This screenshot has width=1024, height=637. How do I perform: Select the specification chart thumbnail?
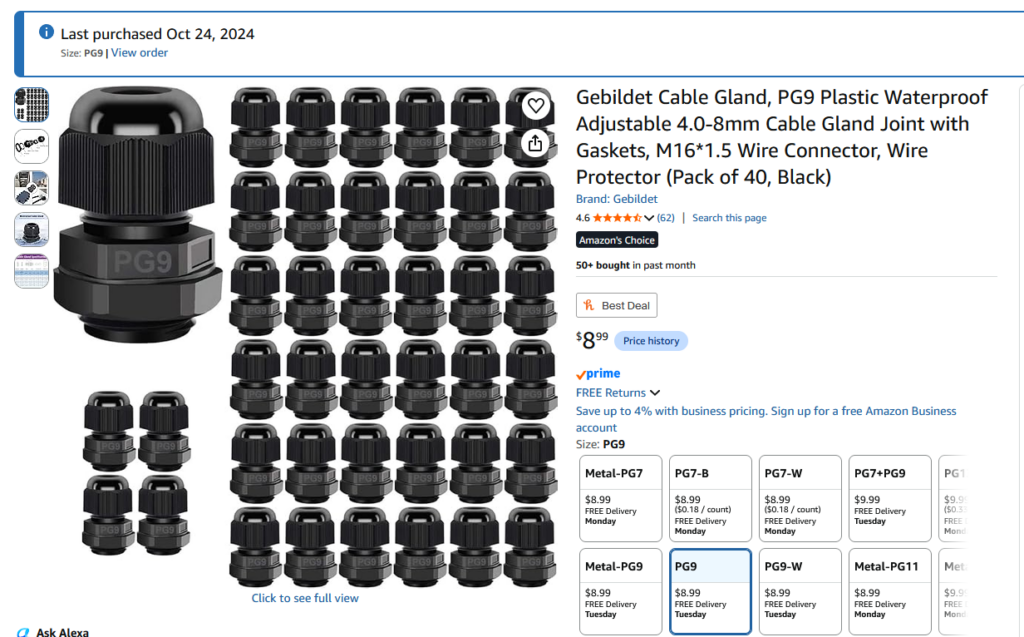pyautogui.click(x=31, y=271)
